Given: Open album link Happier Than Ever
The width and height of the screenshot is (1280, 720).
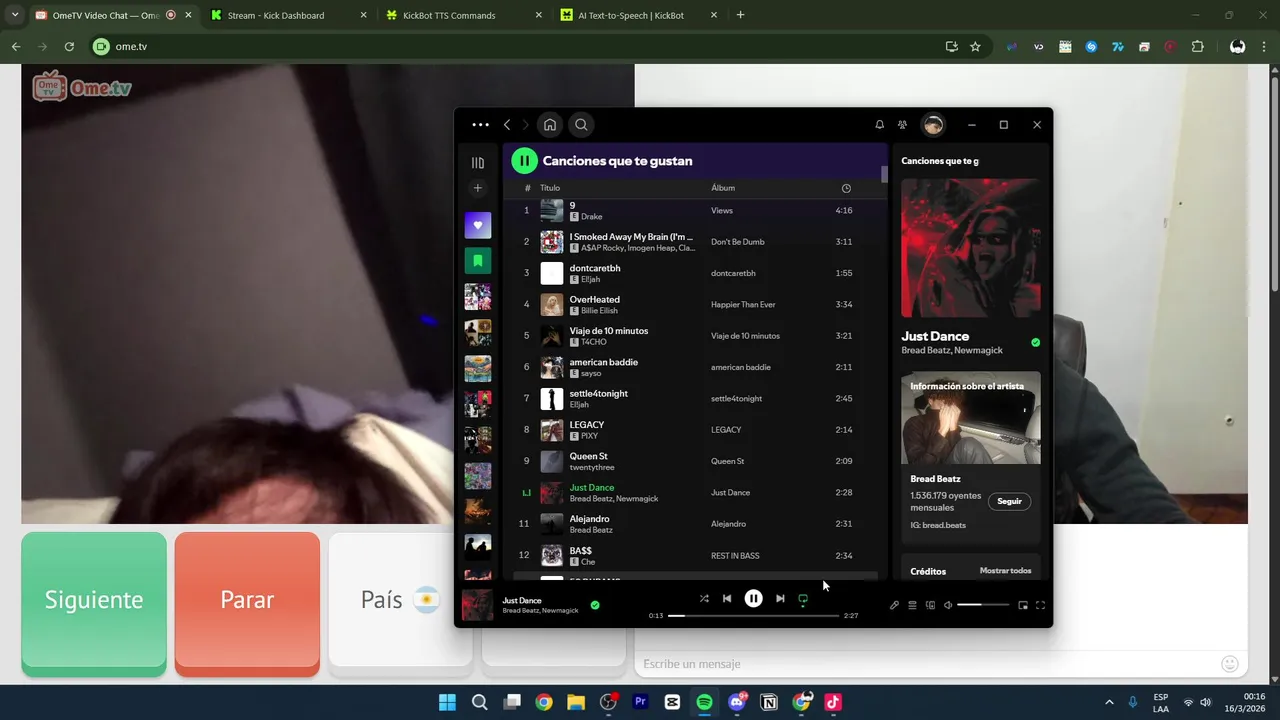Looking at the screenshot, I should (743, 304).
